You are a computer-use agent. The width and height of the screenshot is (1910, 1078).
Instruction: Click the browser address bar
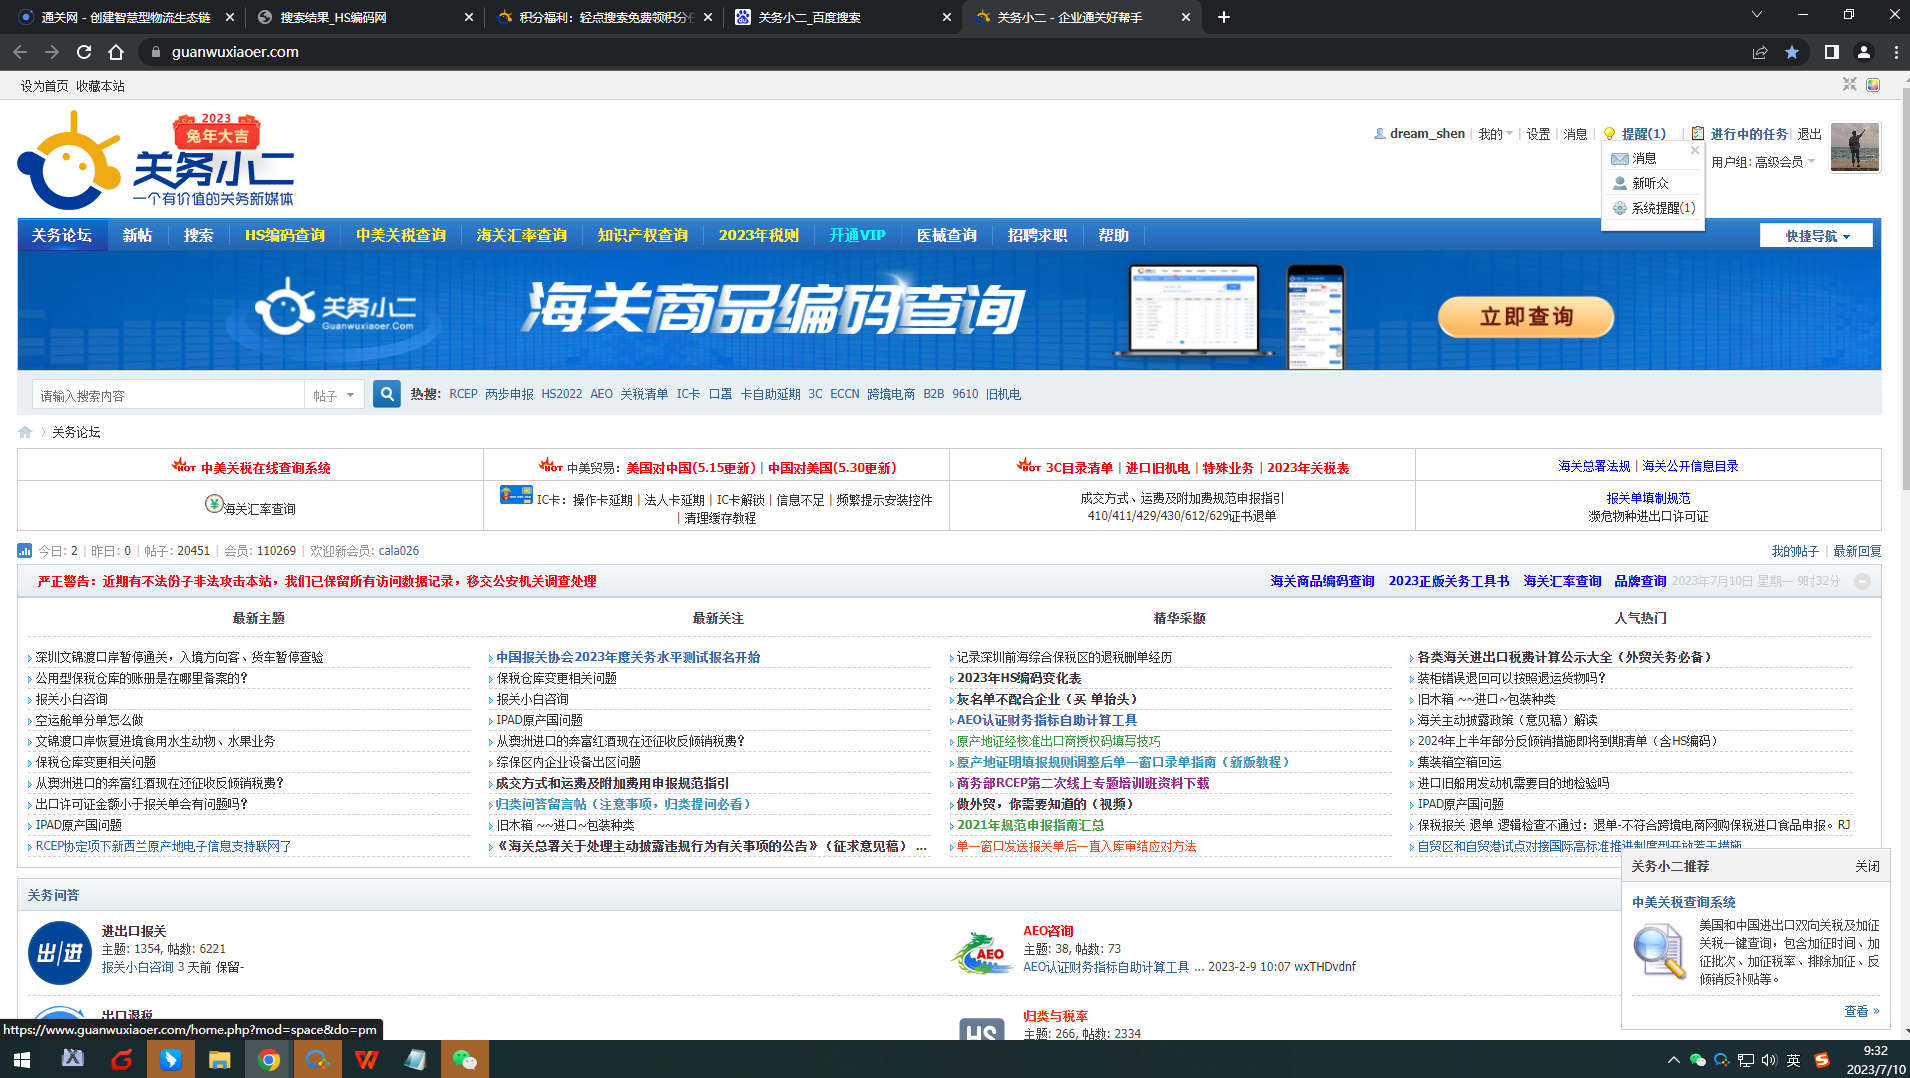(x=940, y=52)
